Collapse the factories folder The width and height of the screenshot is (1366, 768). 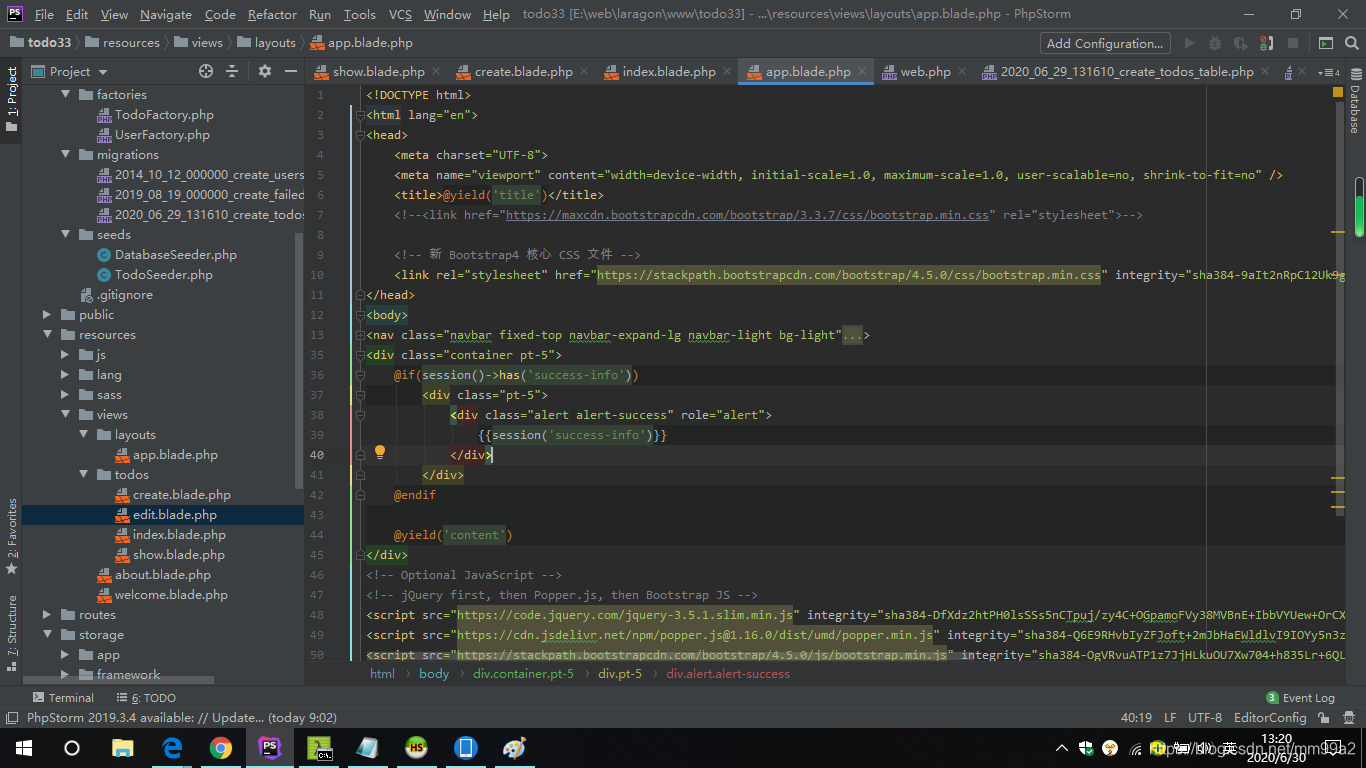(x=66, y=94)
